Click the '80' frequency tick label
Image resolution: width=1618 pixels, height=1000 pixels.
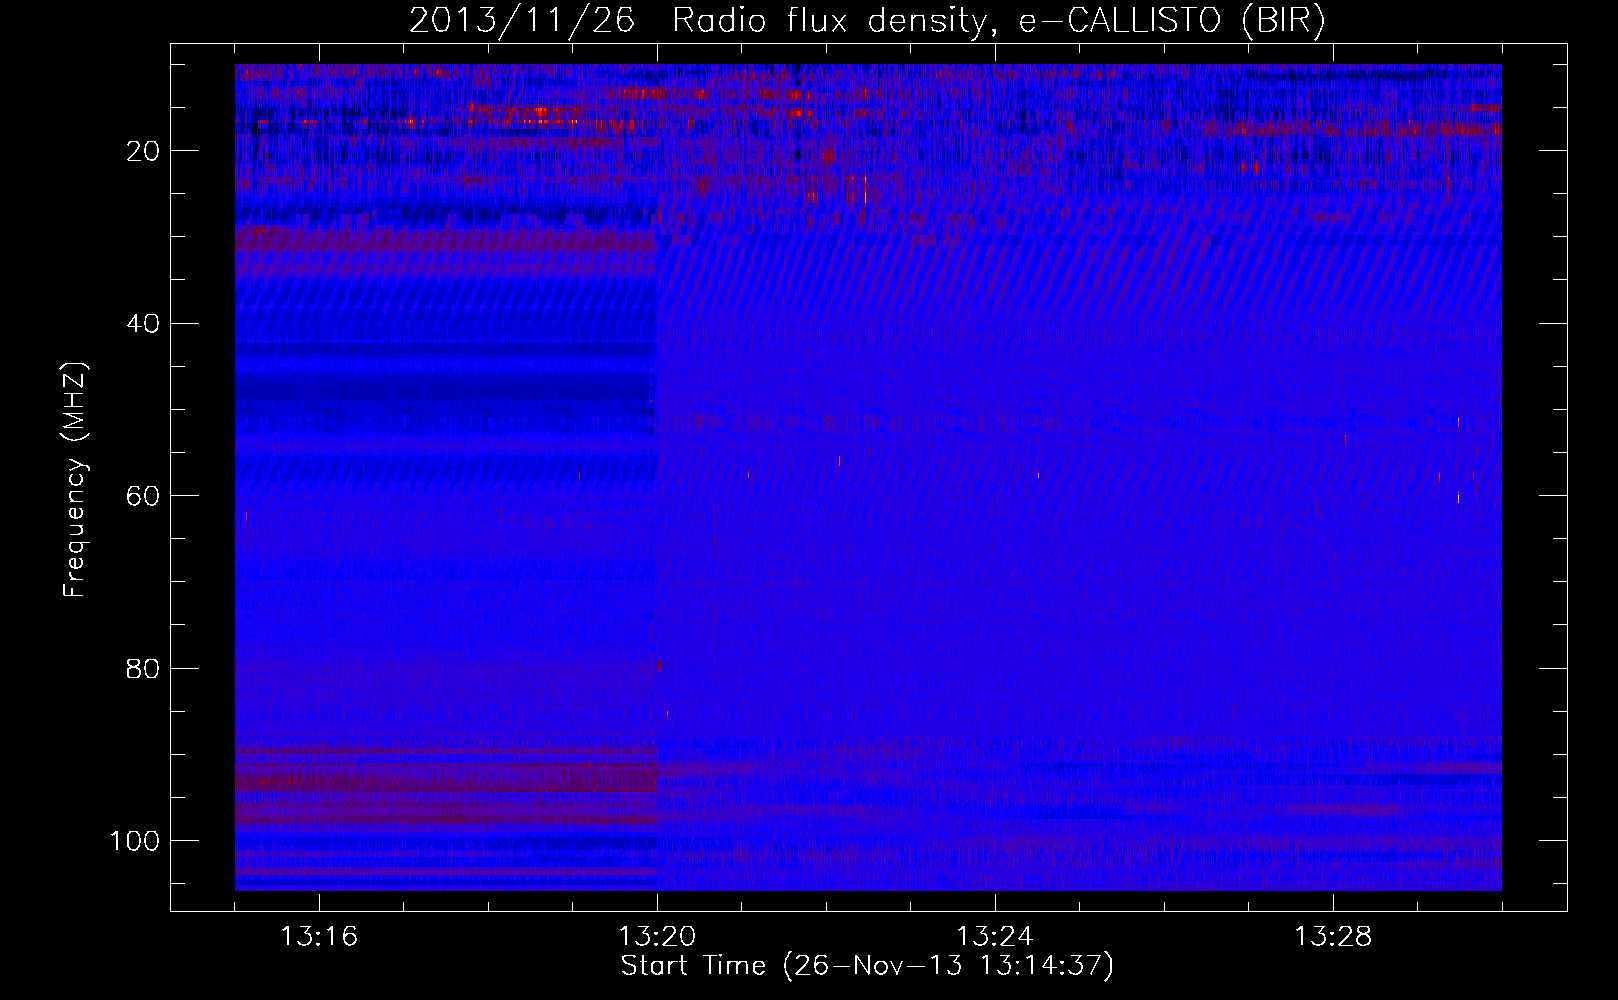coord(143,668)
